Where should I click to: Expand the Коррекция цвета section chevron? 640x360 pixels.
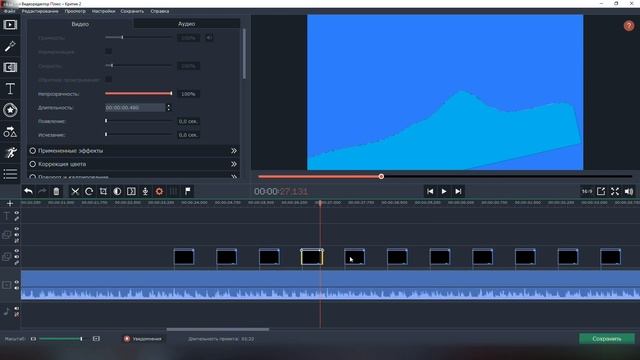pyautogui.click(x=234, y=164)
